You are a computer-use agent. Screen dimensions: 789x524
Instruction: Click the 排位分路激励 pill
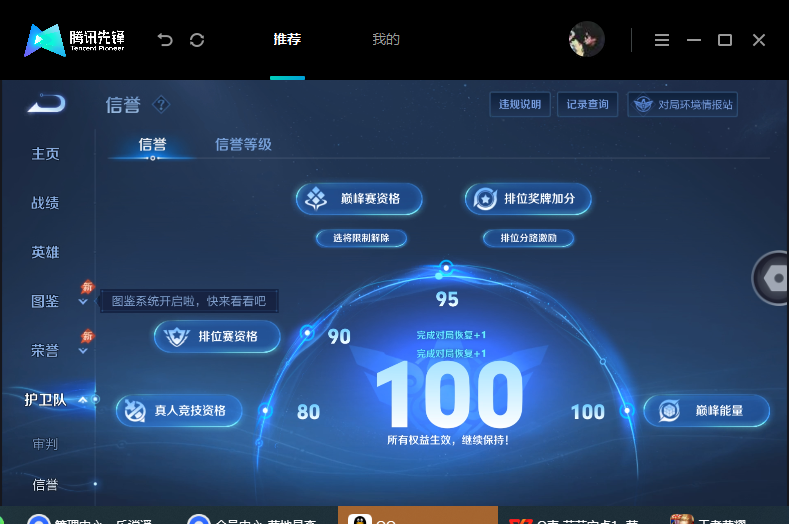(x=528, y=238)
